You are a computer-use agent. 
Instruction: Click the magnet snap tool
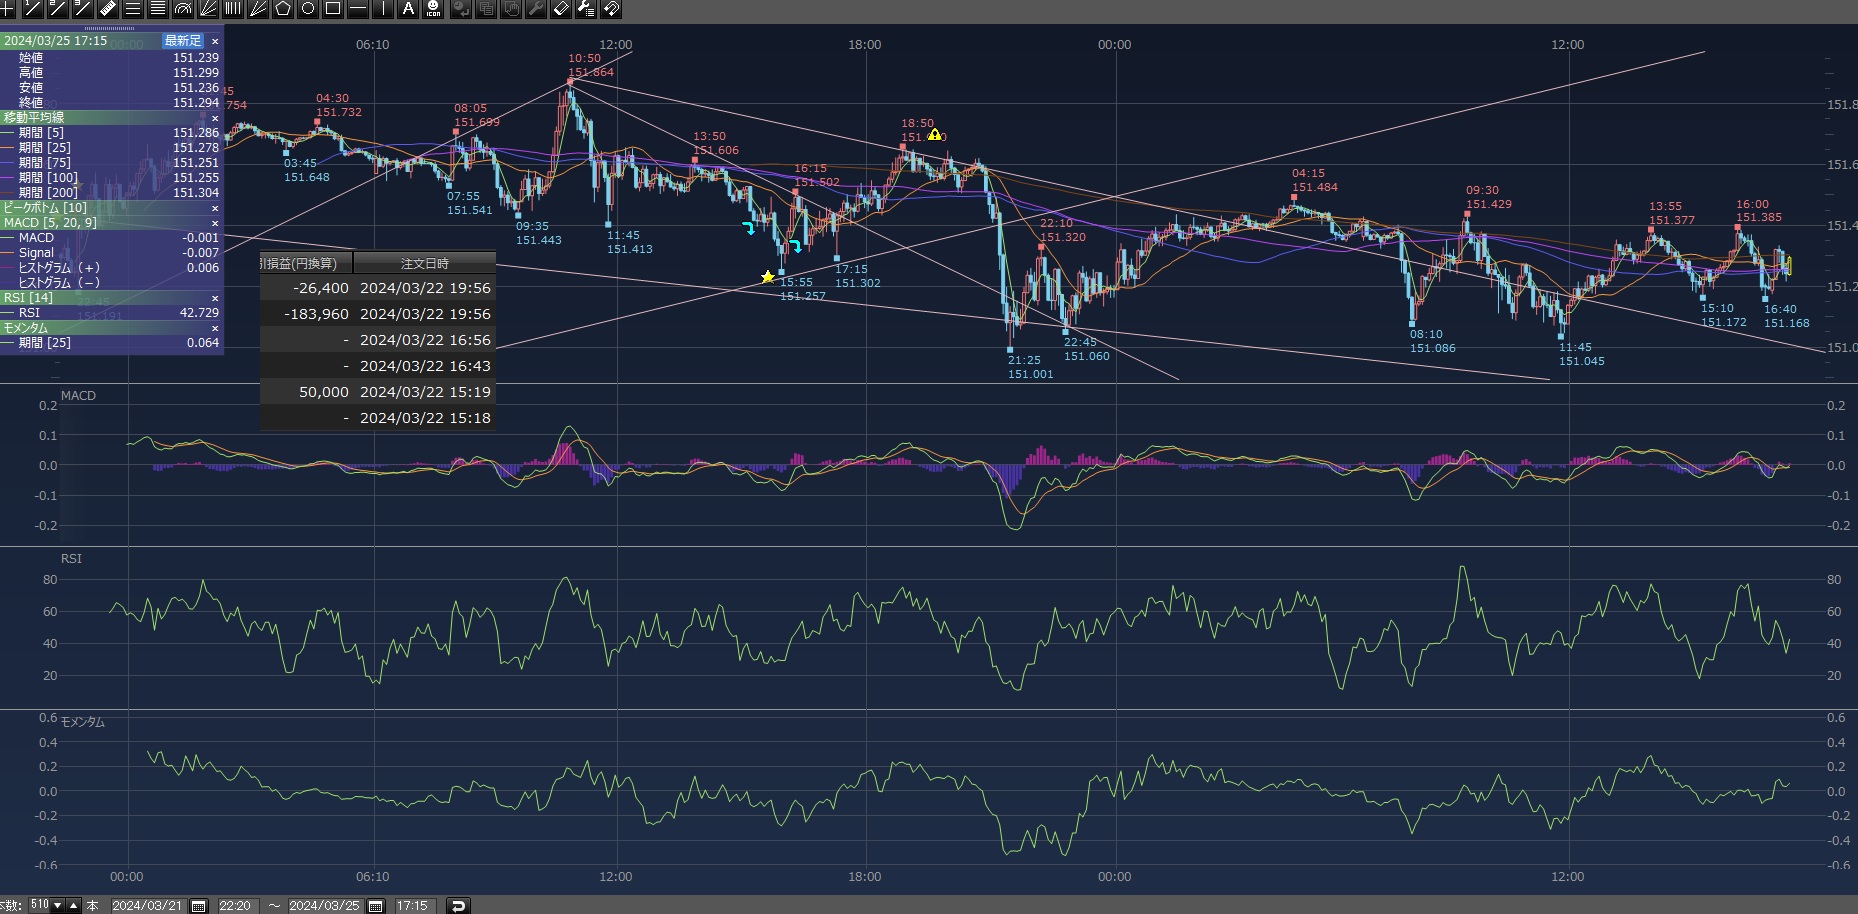pos(611,9)
